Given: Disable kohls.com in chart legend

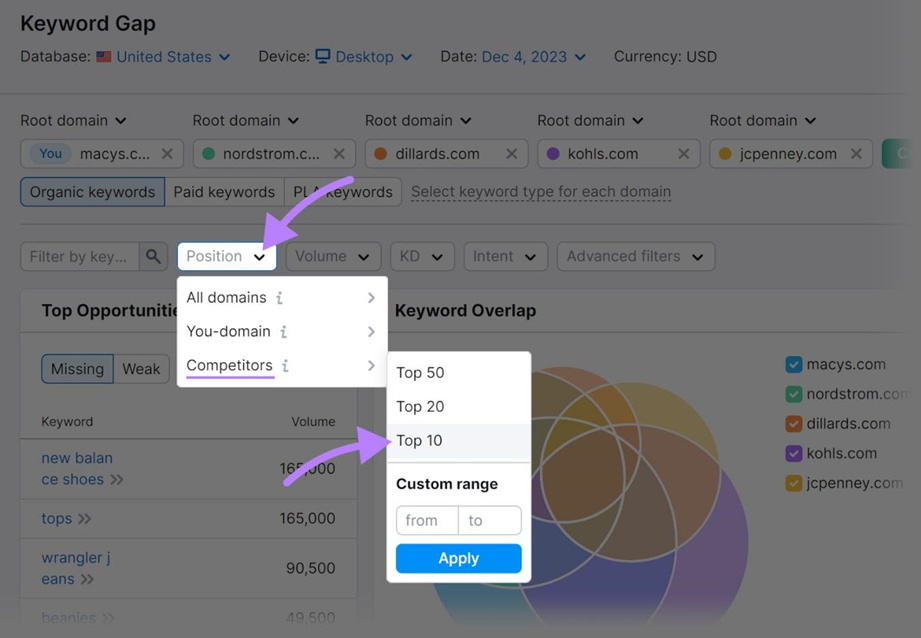Looking at the screenshot, I should (x=794, y=453).
